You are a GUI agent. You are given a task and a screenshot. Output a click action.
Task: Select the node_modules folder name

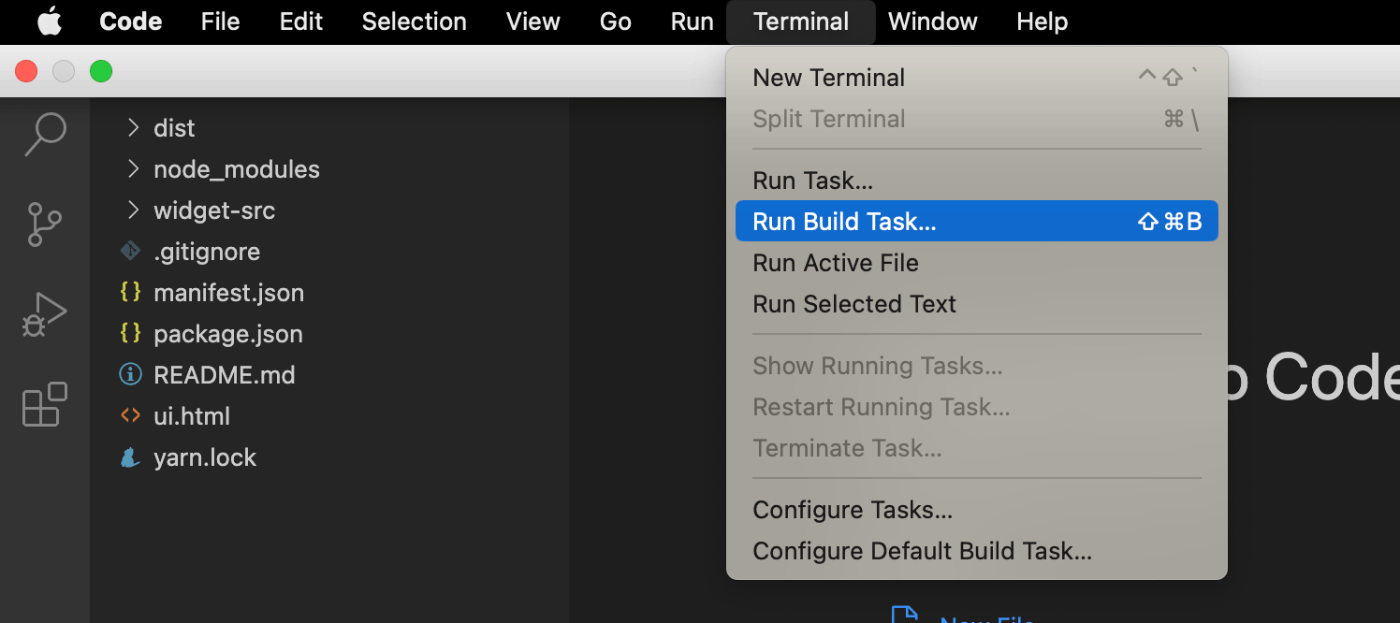click(237, 169)
